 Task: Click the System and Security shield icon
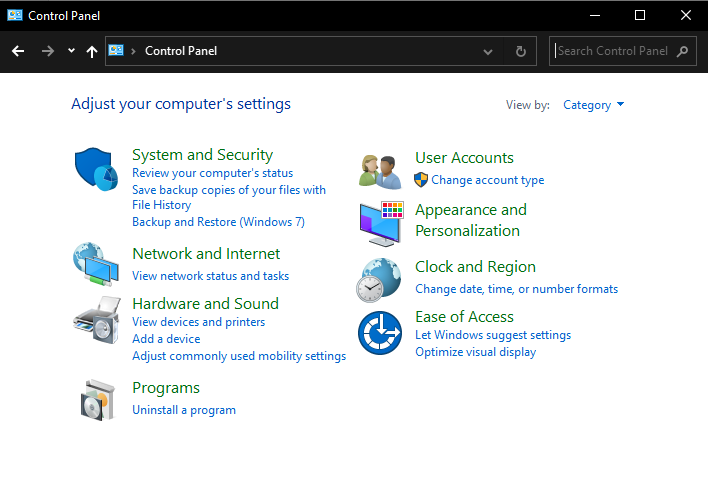pyautogui.click(x=97, y=169)
